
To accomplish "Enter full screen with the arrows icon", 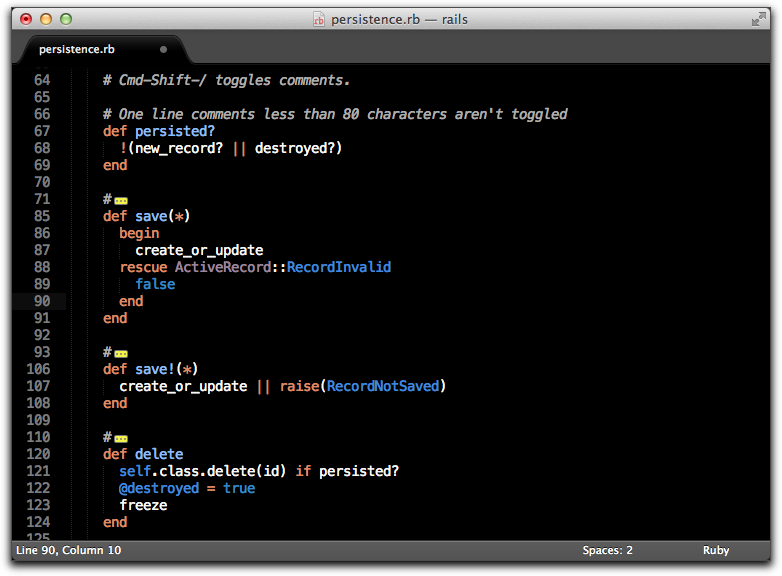I will pos(759,19).
